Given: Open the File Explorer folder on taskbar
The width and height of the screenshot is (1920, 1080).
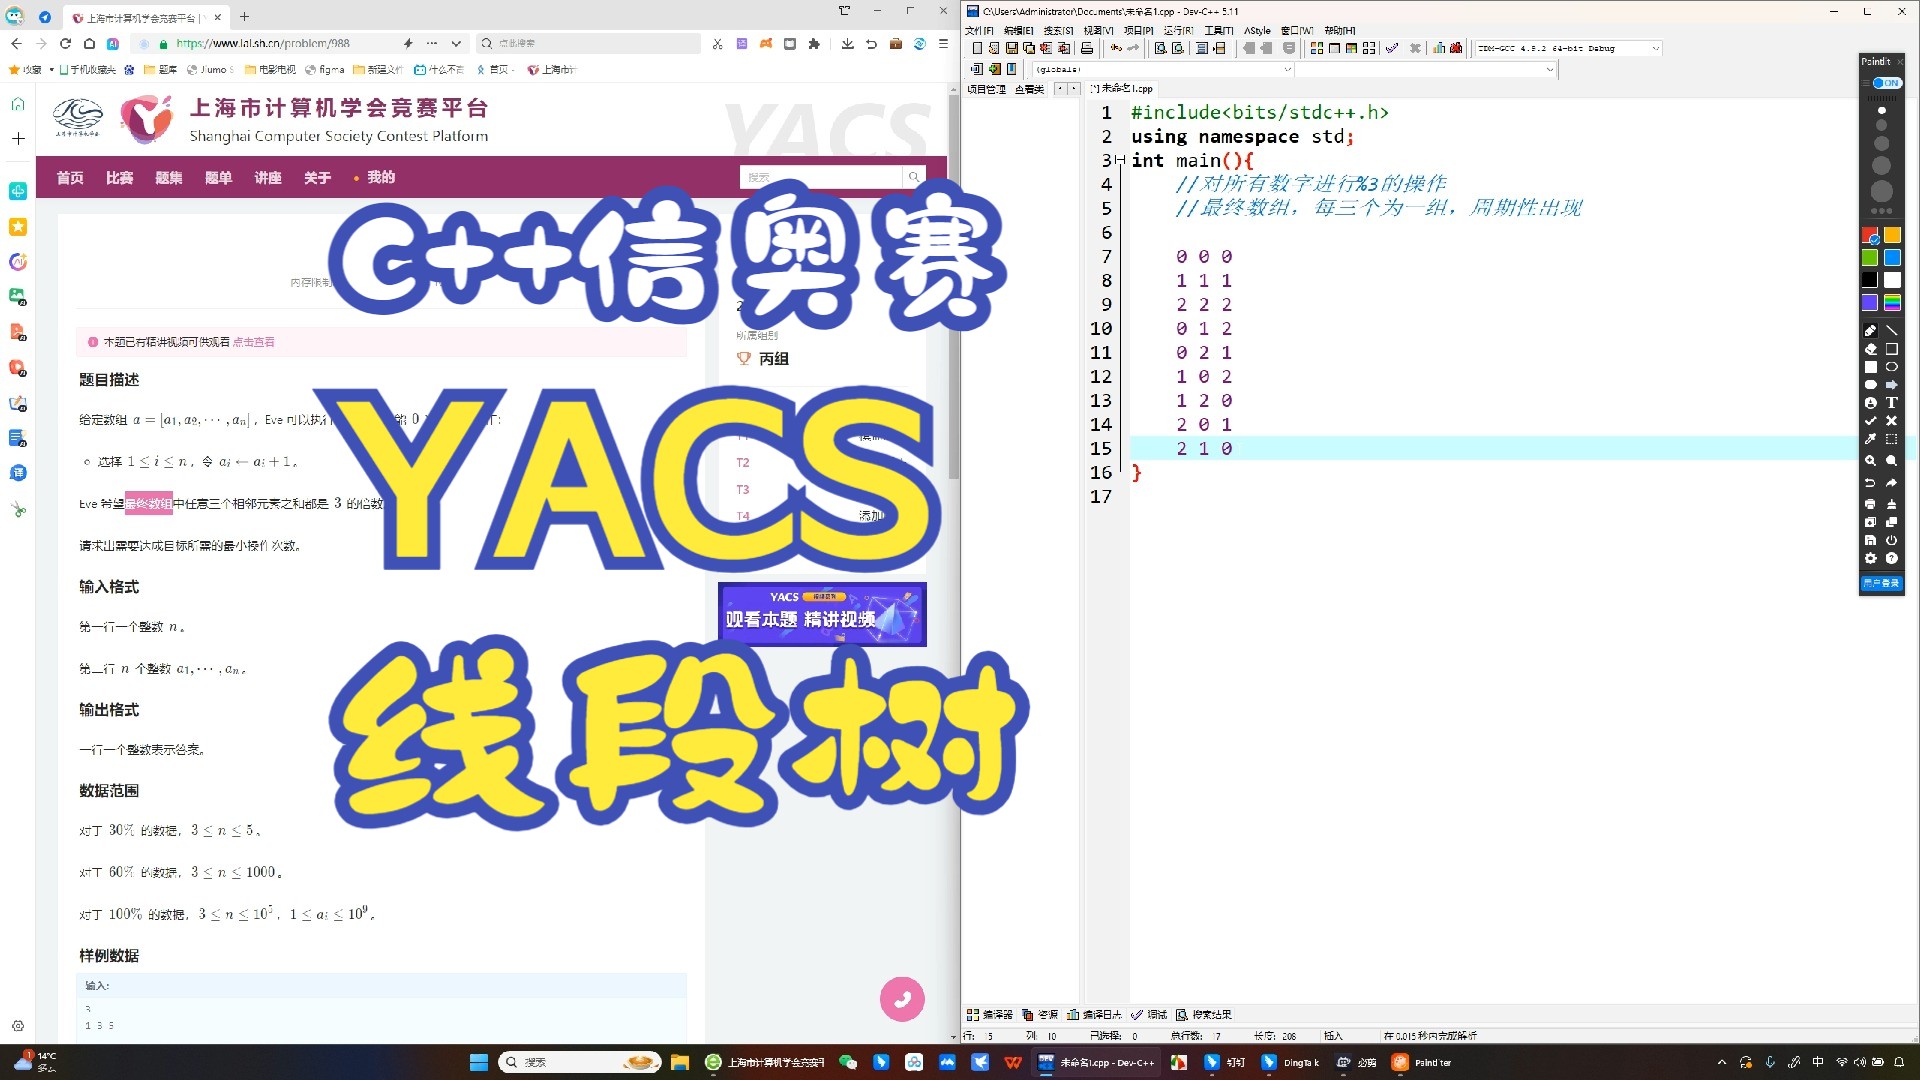Looking at the screenshot, I should (x=680, y=1062).
